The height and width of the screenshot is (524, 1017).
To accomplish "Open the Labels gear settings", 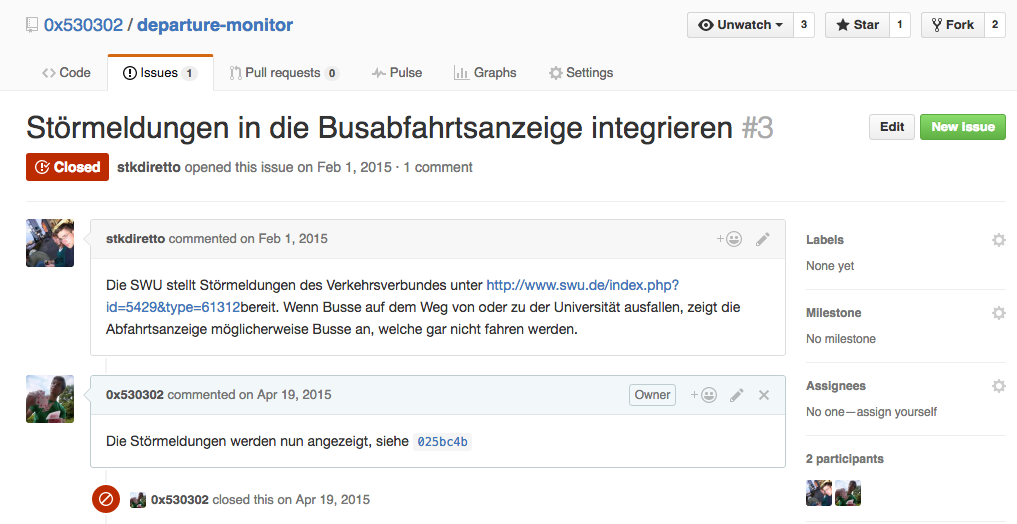I will pyautogui.click(x=998, y=240).
